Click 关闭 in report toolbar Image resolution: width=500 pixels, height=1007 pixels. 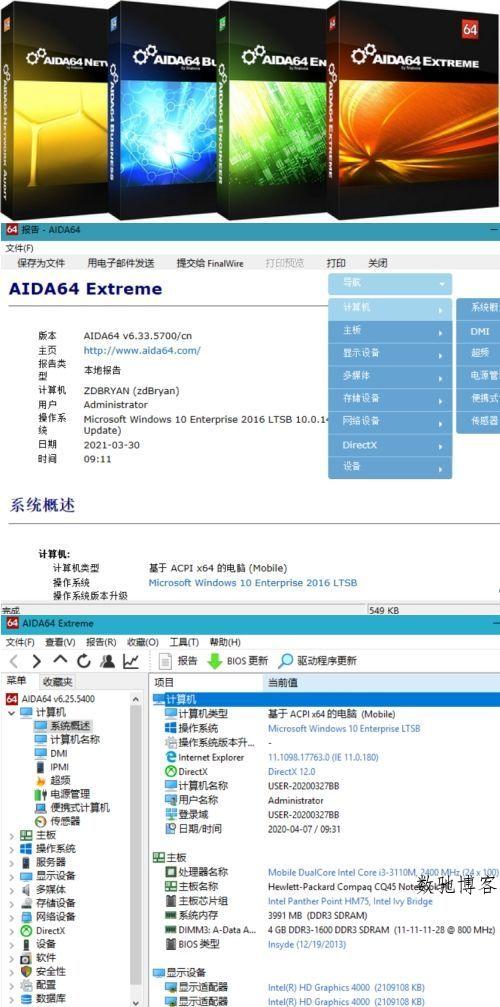coord(377,263)
